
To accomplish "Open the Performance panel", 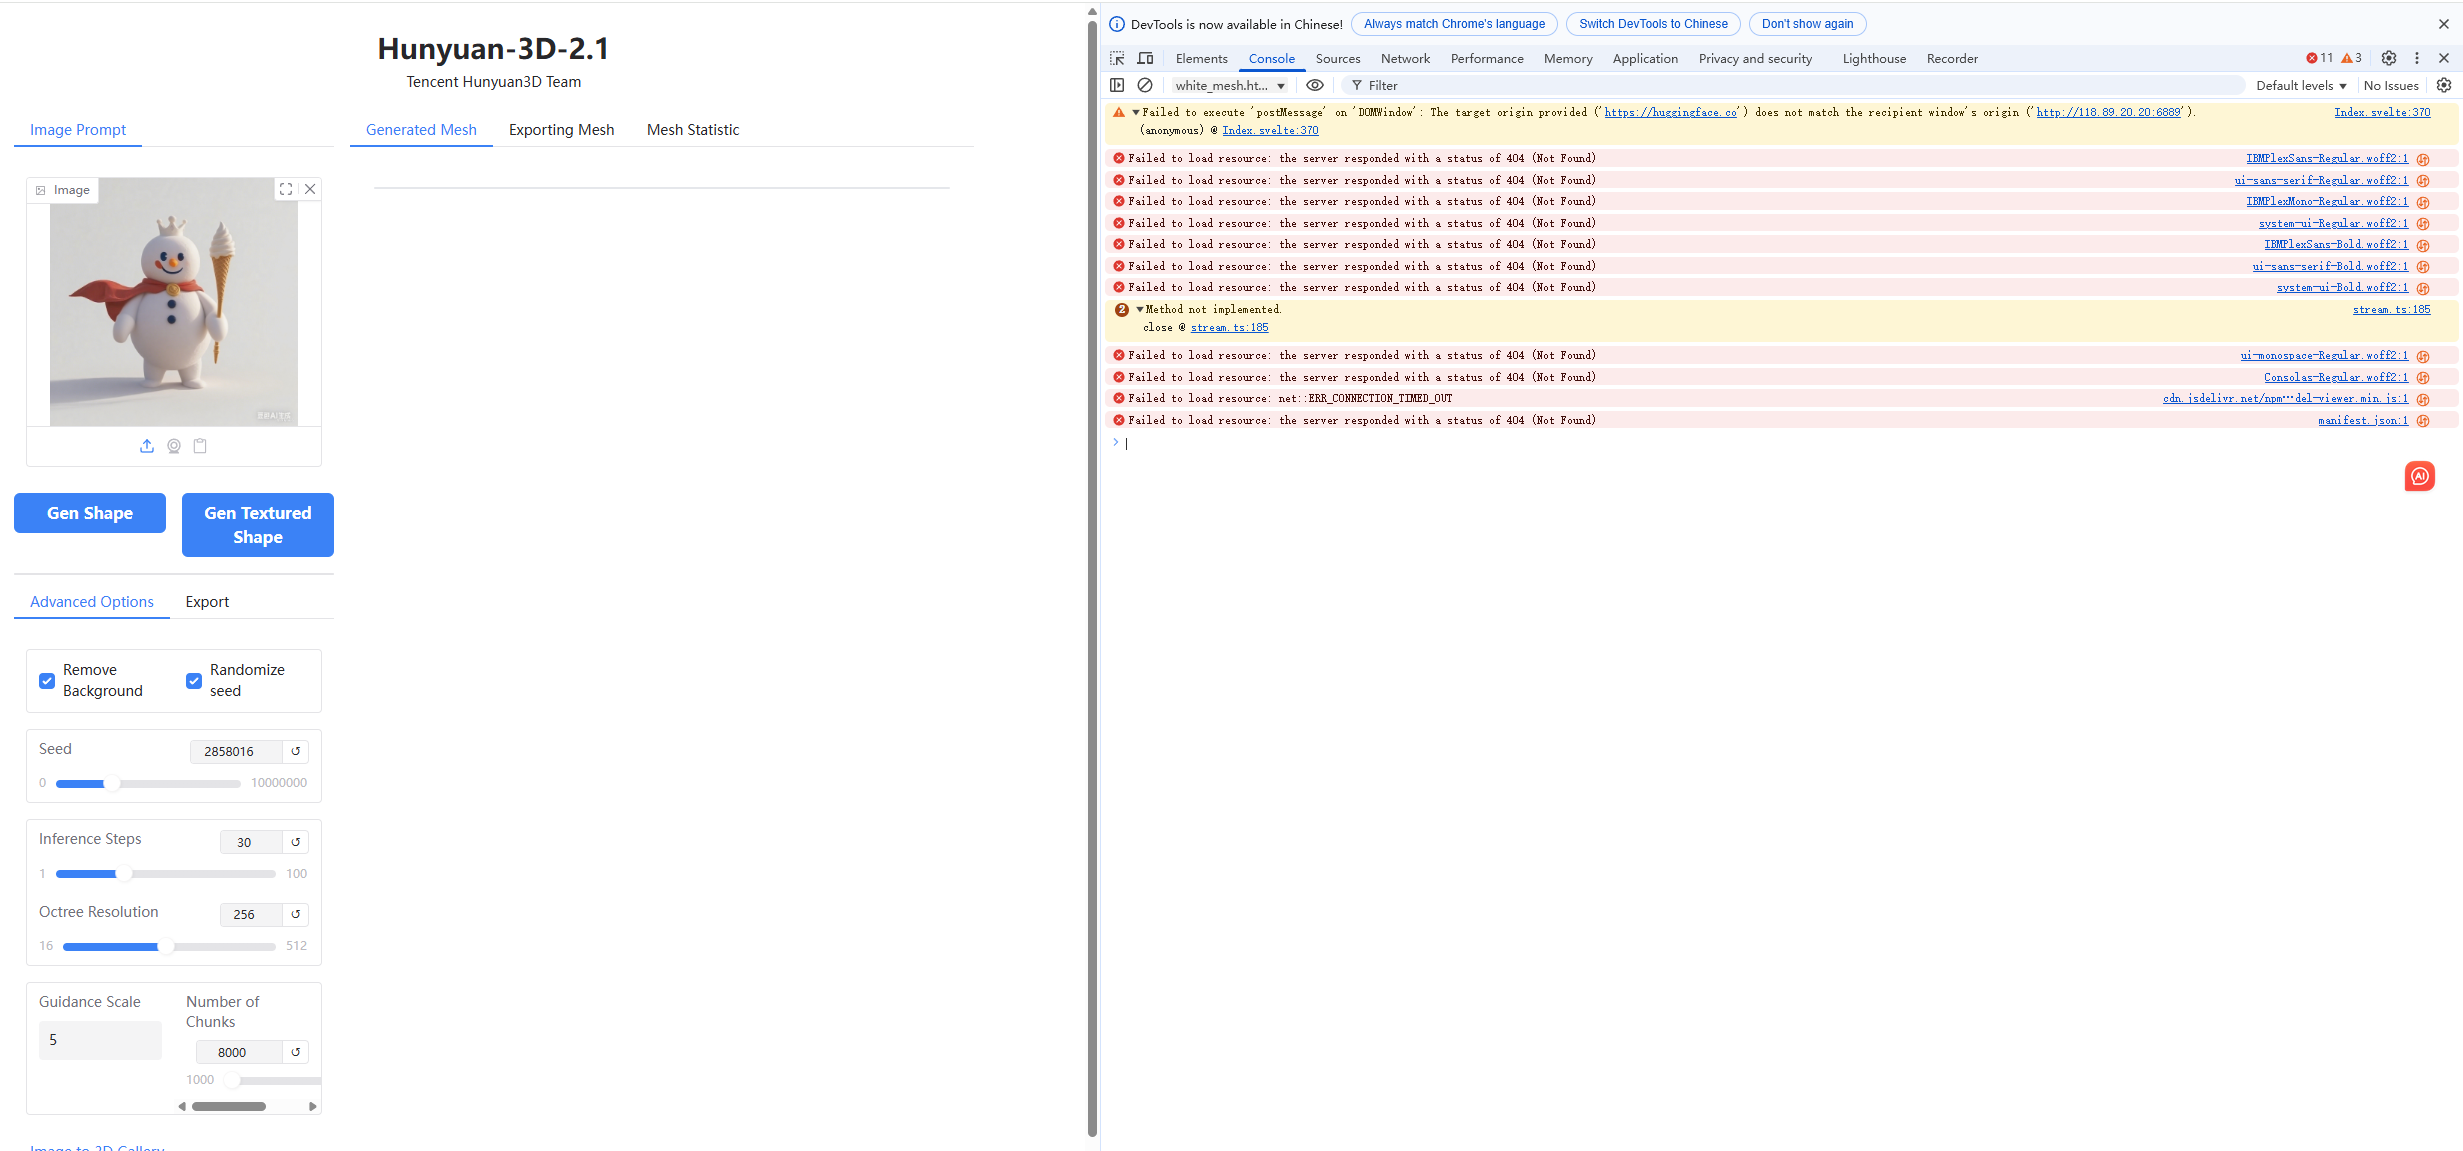I will click(x=1487, y=59).
